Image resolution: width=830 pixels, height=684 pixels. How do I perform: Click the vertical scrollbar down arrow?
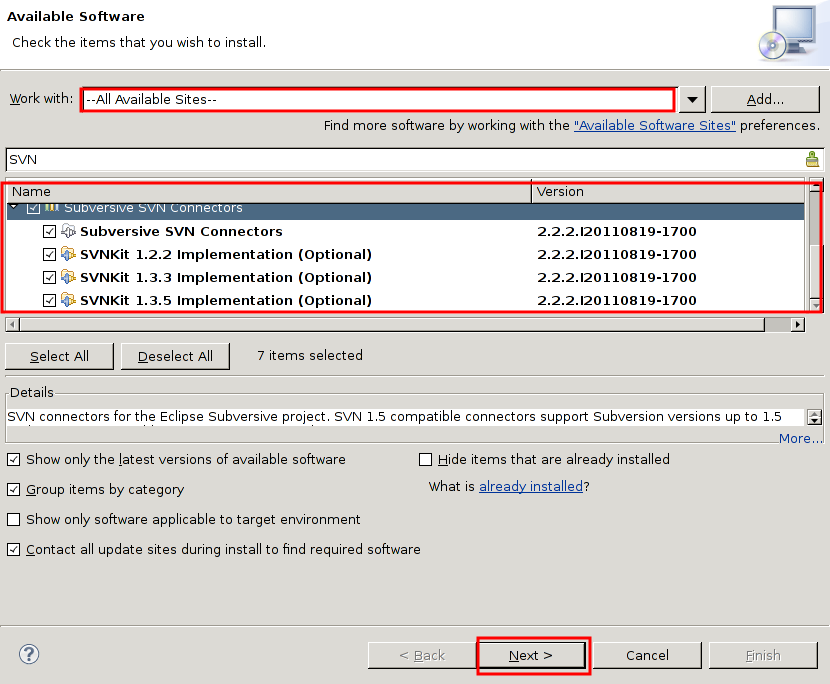(816, 305)
